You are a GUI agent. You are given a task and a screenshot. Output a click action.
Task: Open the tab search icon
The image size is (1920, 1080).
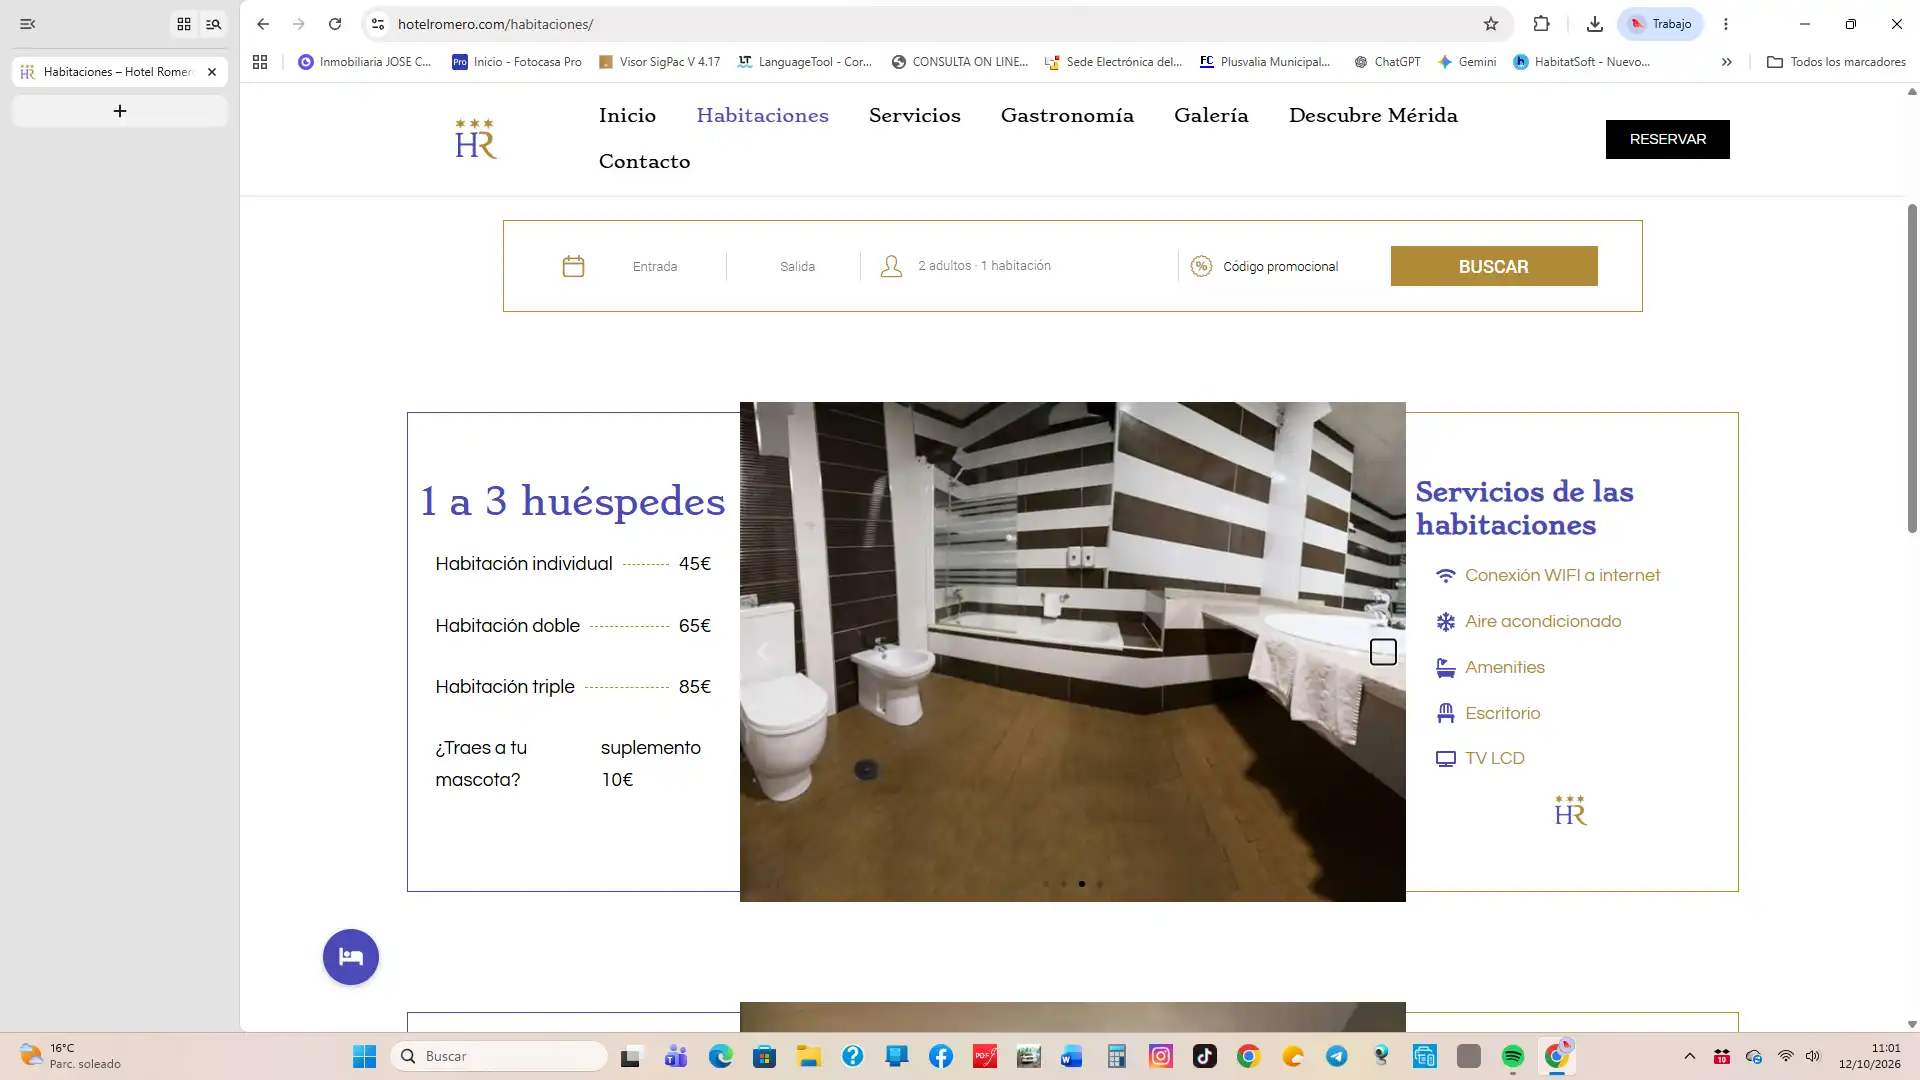(213, 24)
